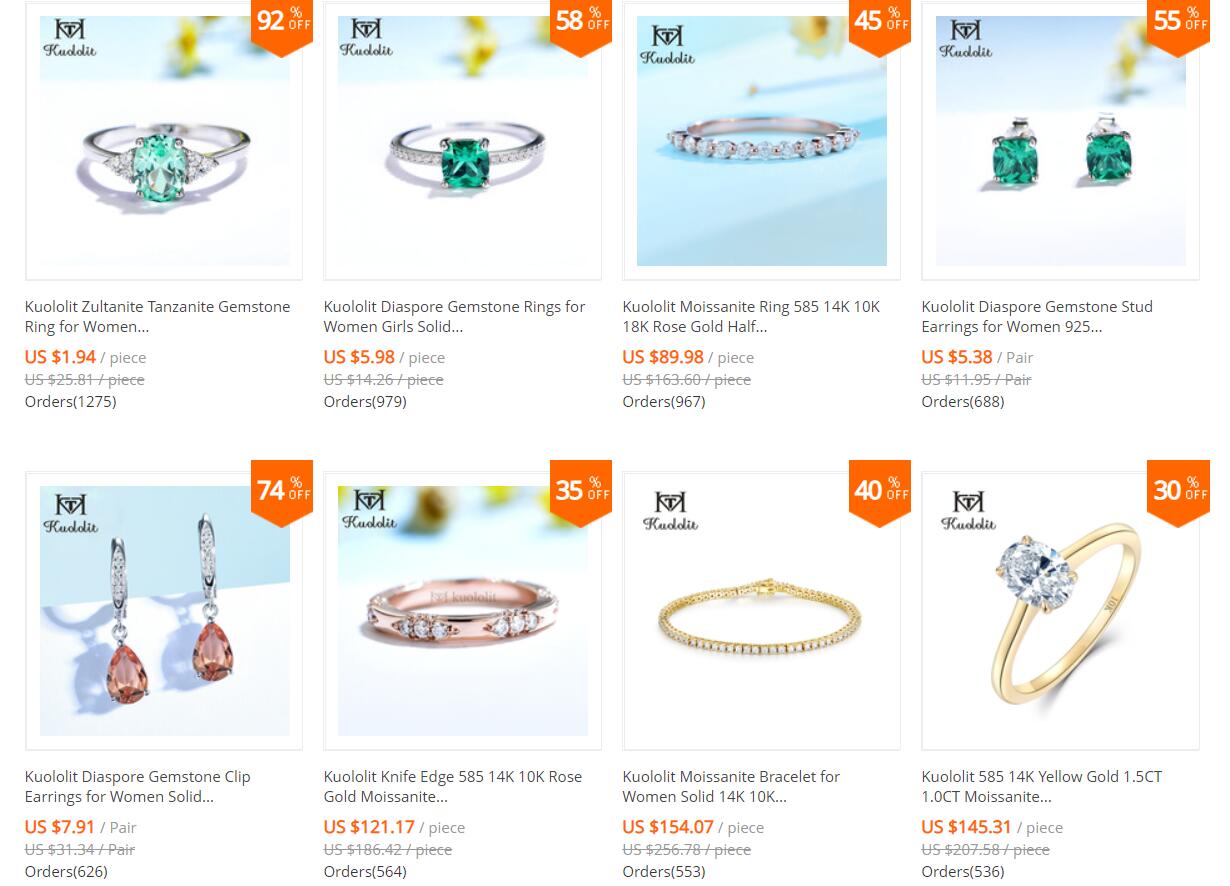
Task: View the Moissanite half eternity ring image
Action: click(762, 141)
